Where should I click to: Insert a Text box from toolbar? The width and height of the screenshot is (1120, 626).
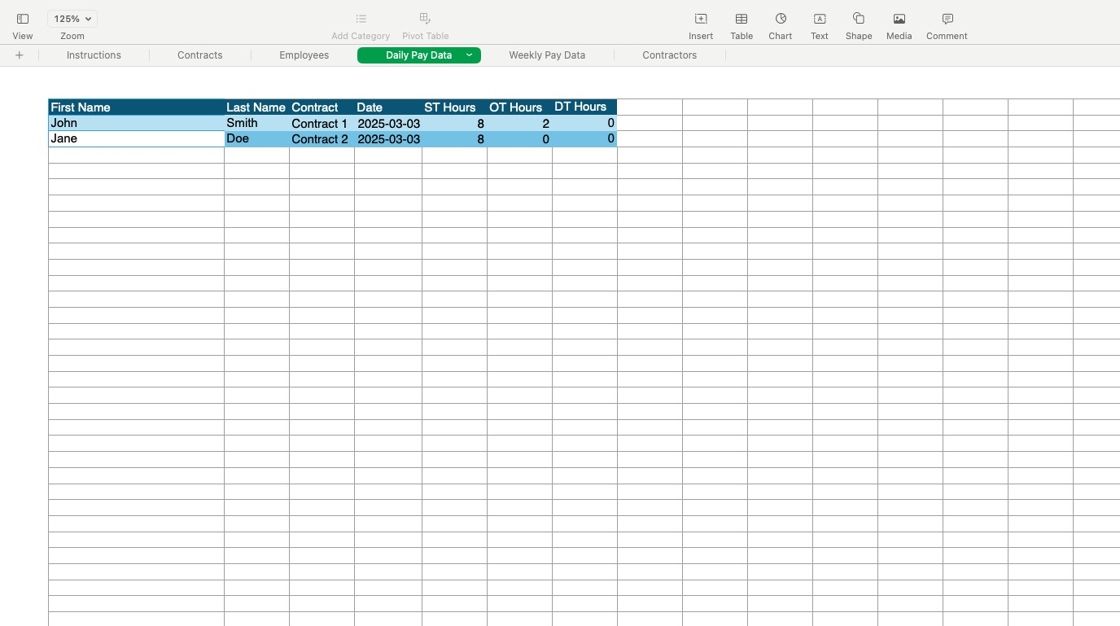819,19
